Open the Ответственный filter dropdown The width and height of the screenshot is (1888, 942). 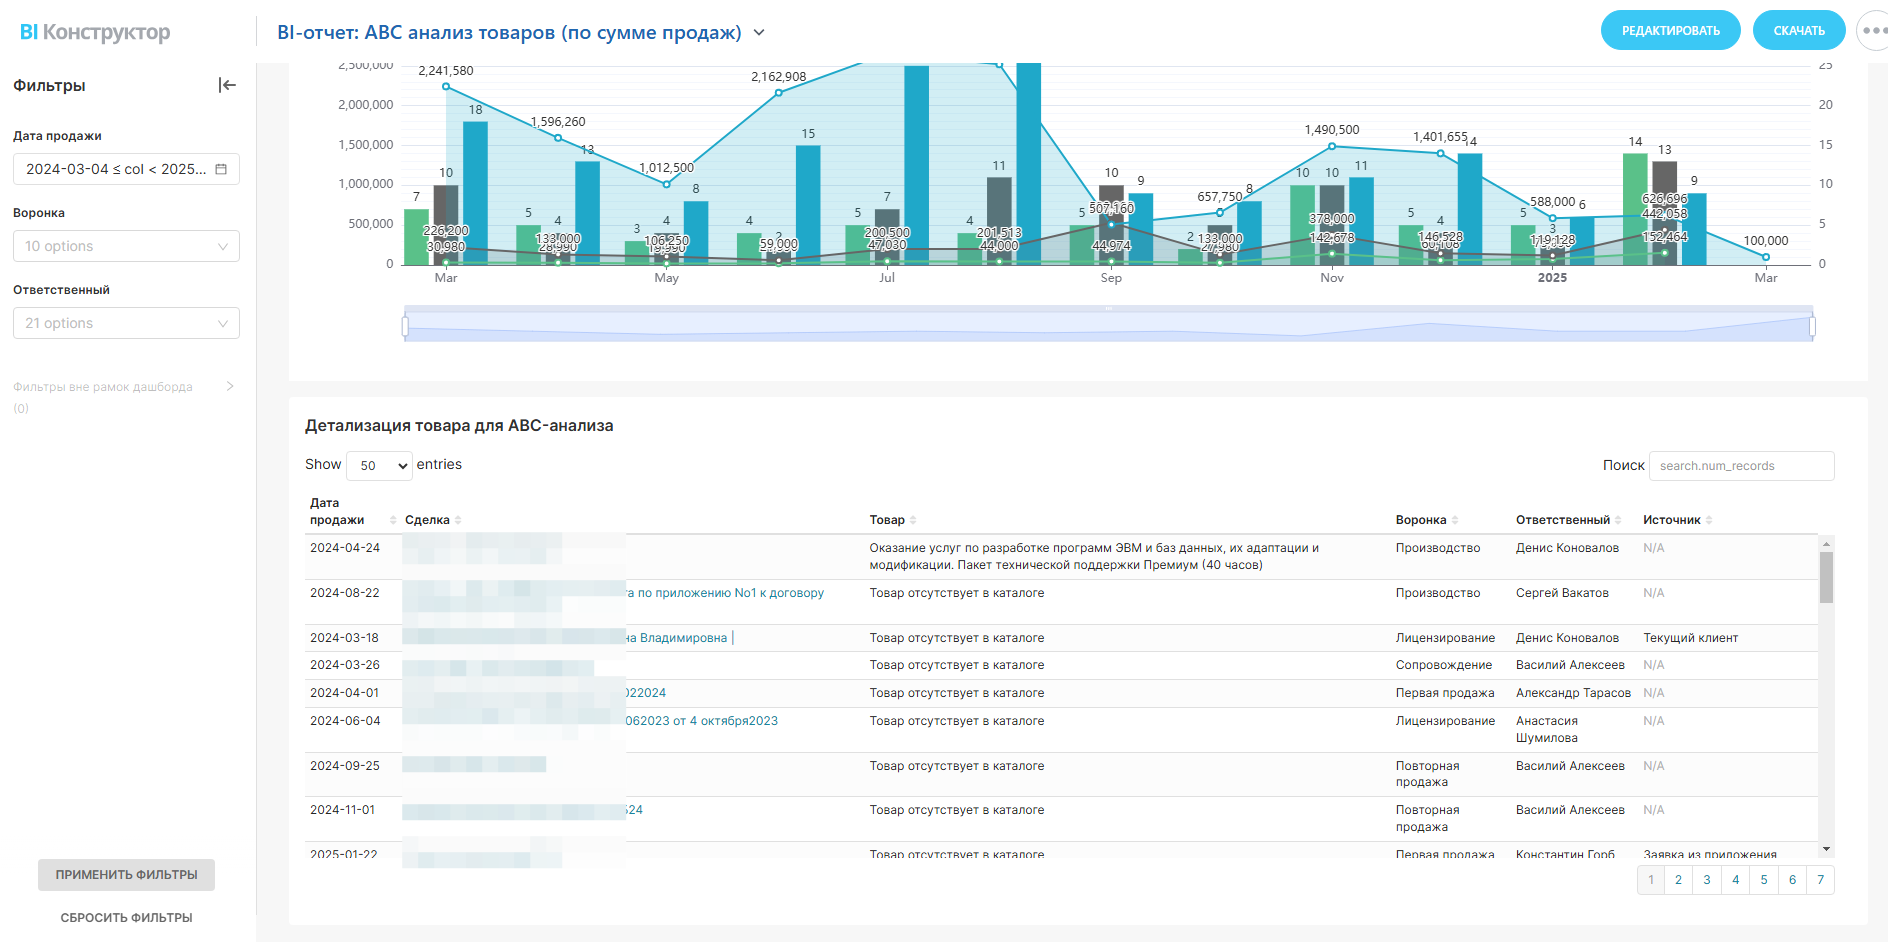[126, 323]
